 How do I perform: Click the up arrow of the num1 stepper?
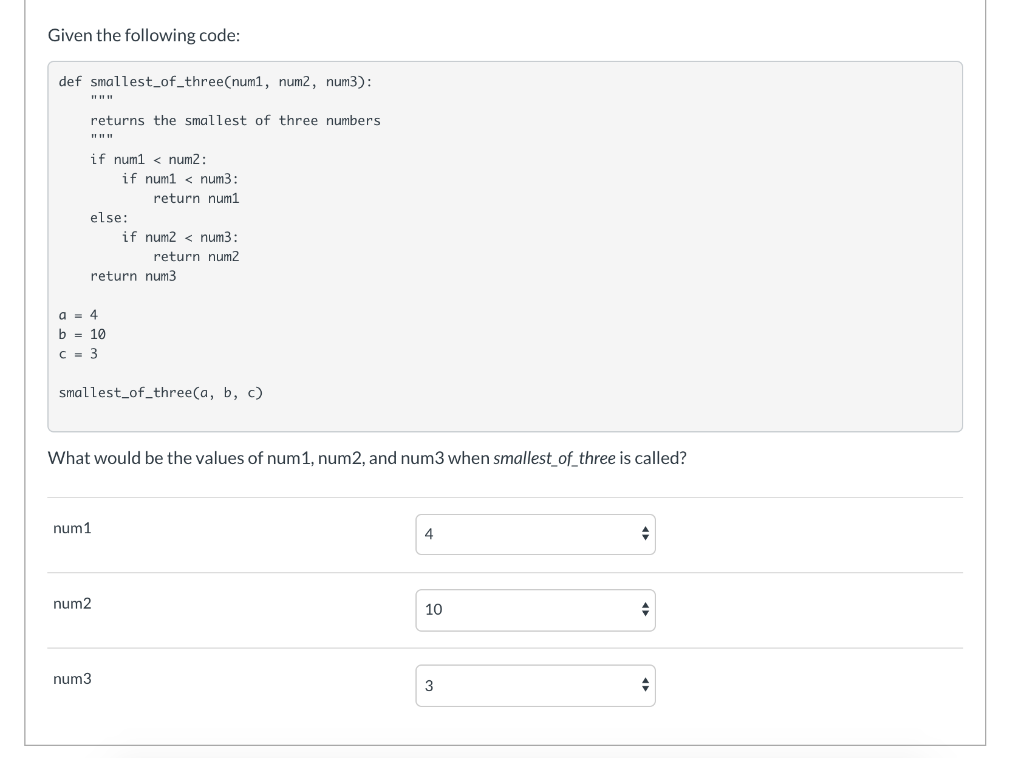[645, 529]
